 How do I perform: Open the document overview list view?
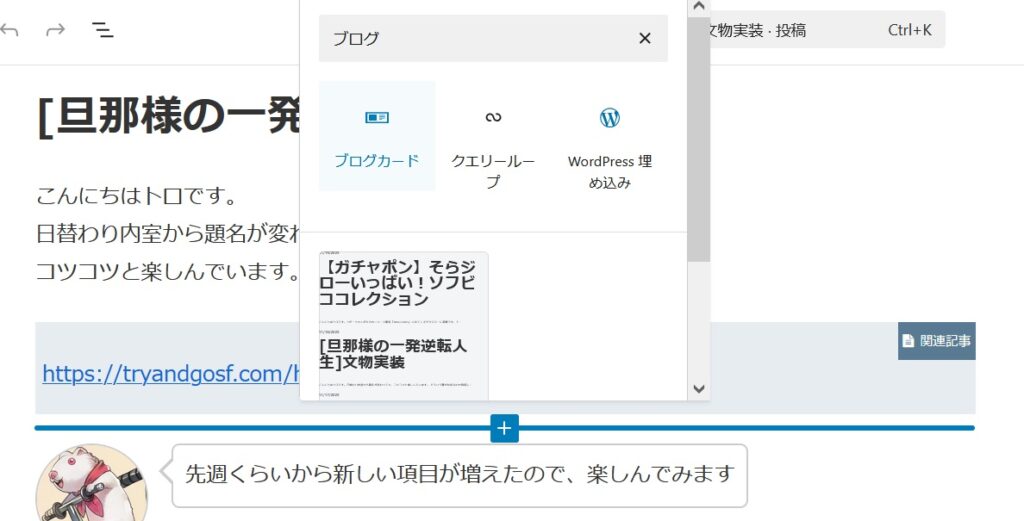[102, 30]
